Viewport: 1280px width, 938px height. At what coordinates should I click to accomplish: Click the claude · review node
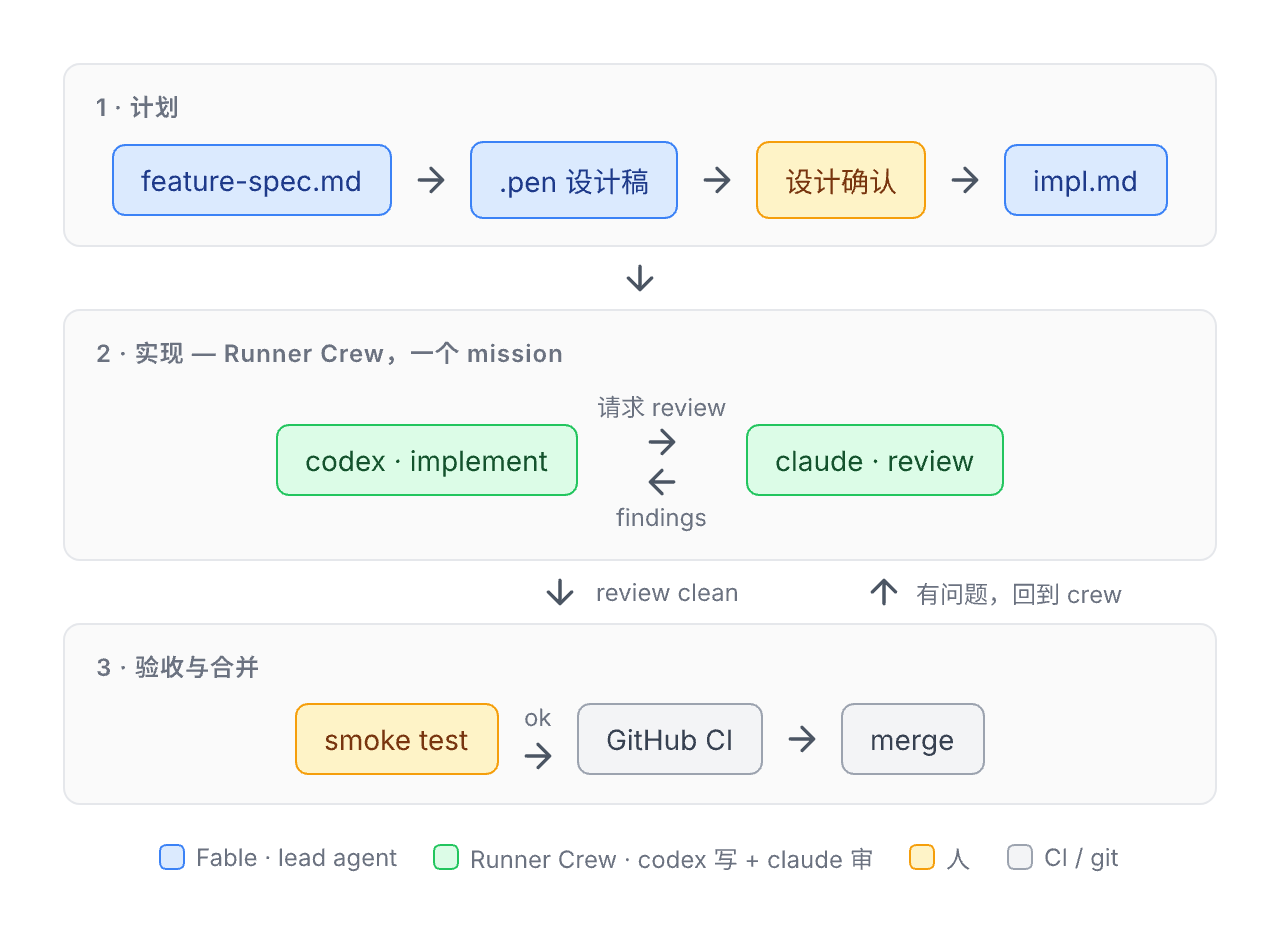click(x=875, y=460)
